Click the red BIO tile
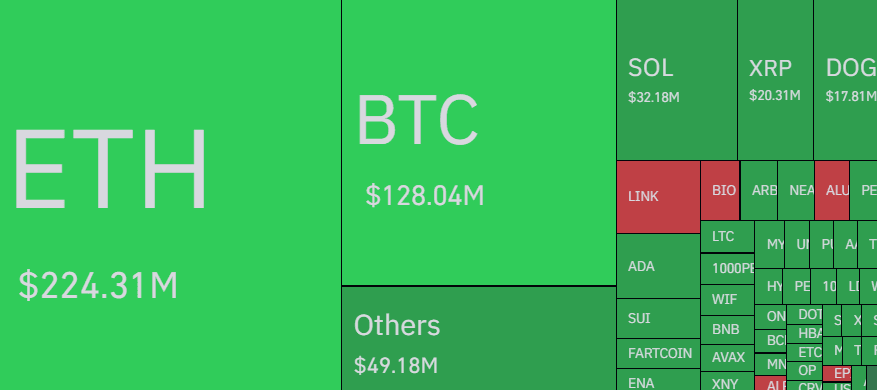Screen dimensions: 877x390 coord(720,190)
